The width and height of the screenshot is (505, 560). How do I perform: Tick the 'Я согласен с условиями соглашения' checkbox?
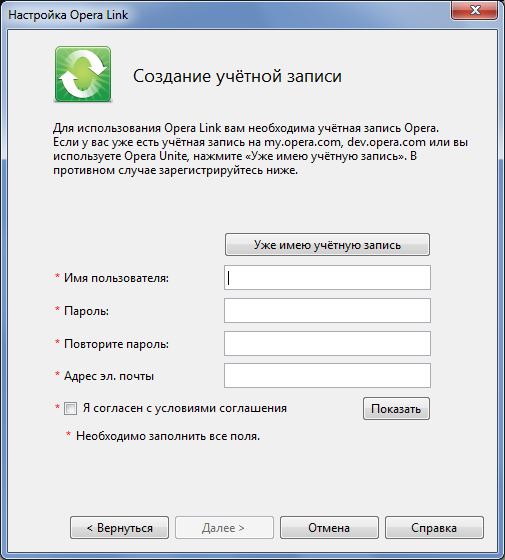(x=70, y=408)
